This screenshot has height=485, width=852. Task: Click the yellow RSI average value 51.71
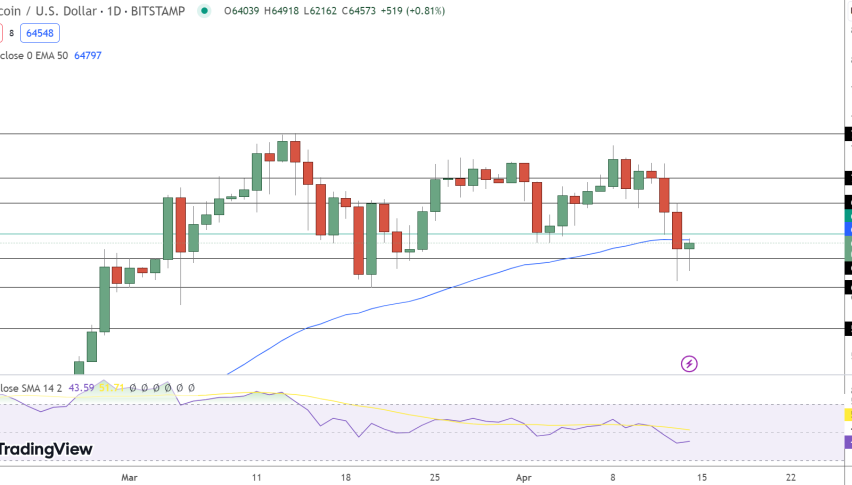(112, 388)
